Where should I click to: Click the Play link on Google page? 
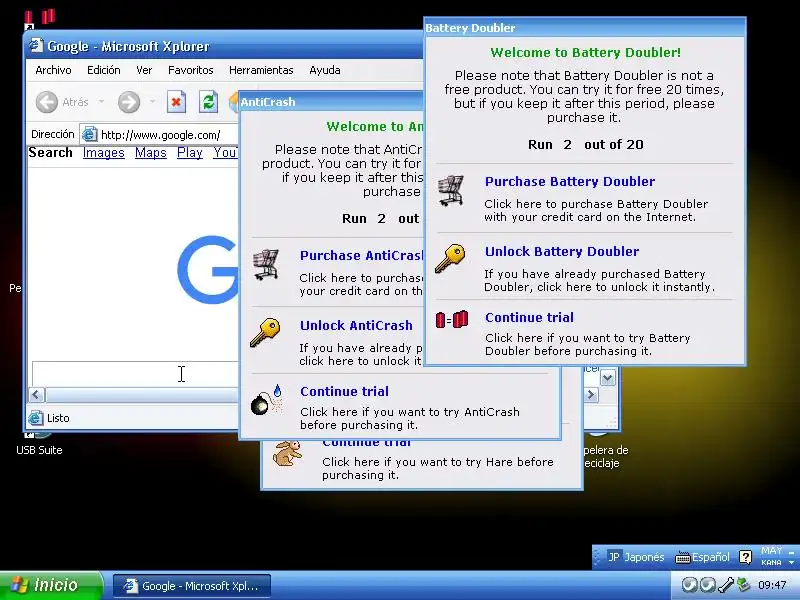pyautogui.click(x=190, y=153)
